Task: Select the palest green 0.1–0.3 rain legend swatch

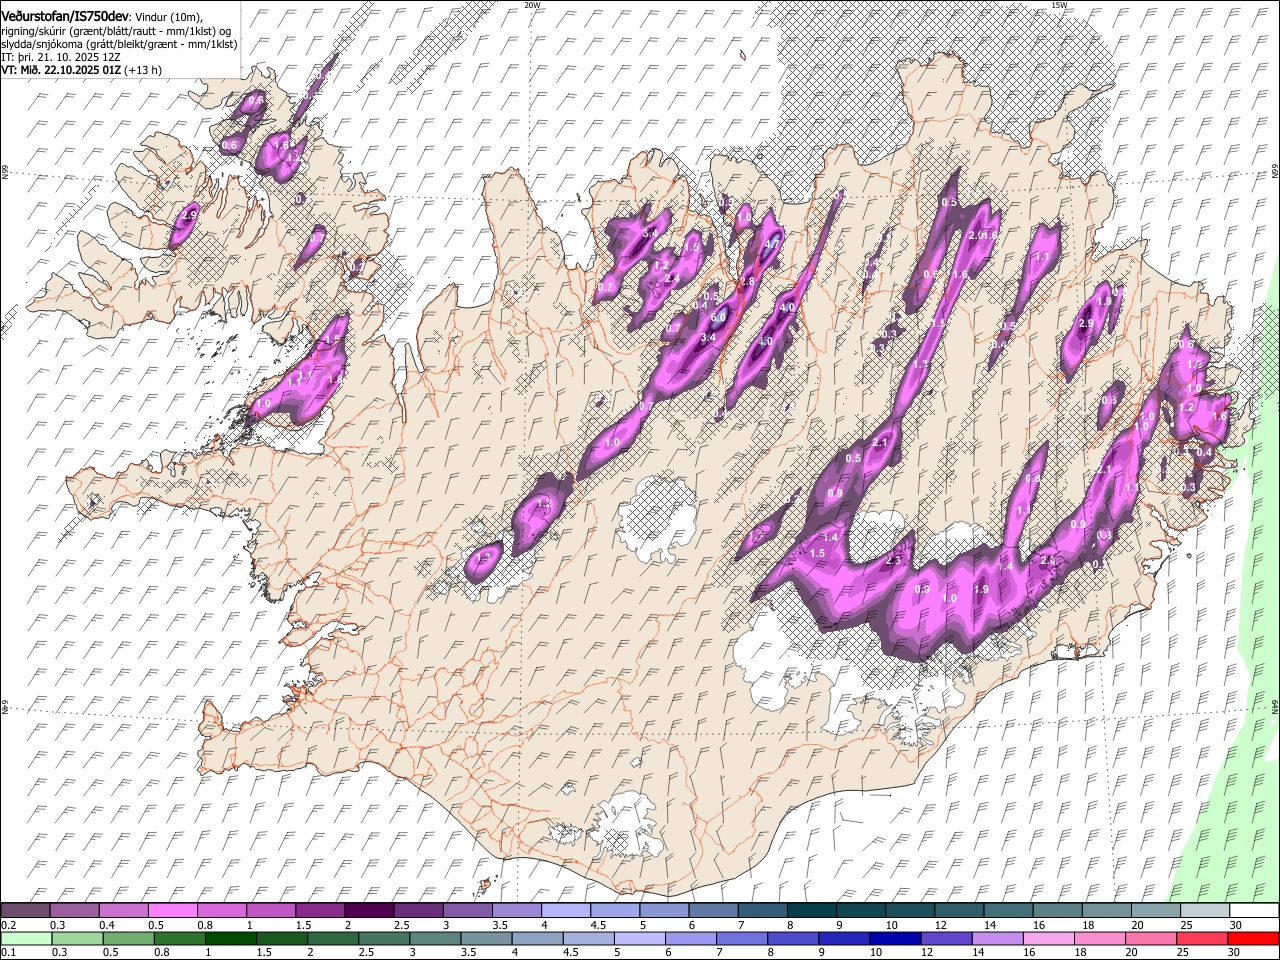Action: [27, 939]
